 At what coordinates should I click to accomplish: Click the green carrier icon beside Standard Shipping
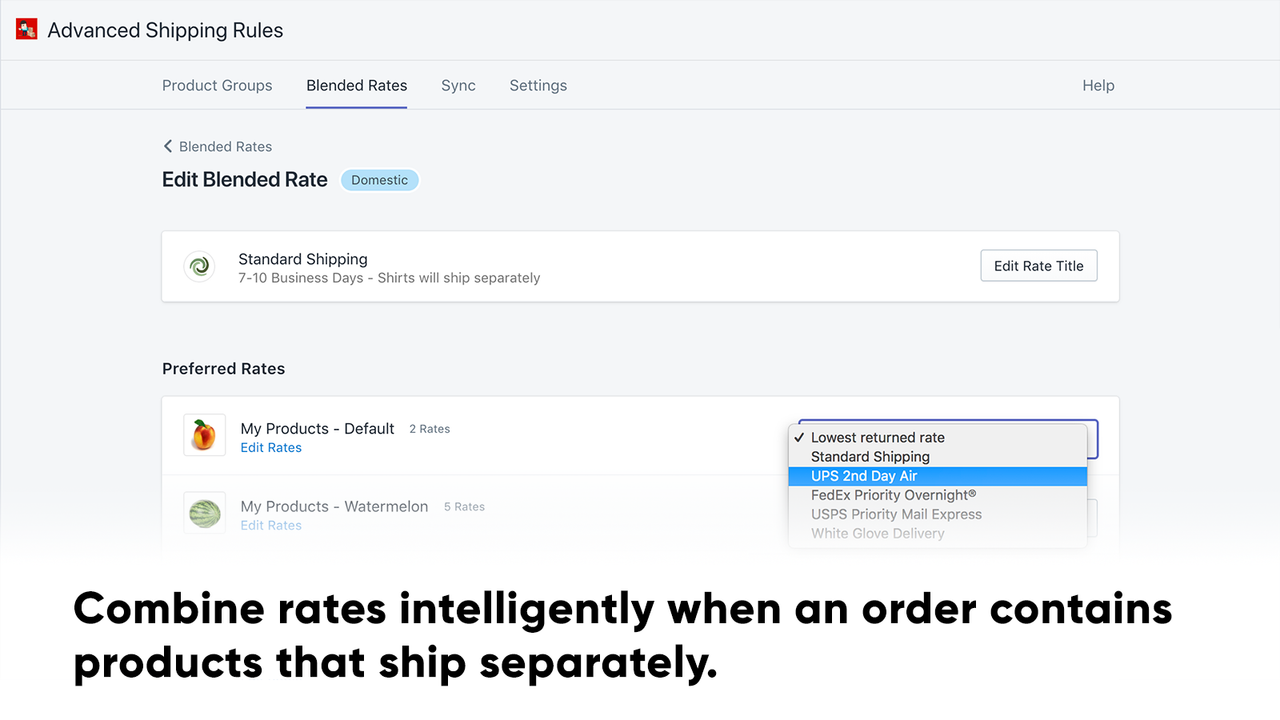[199, 266]
